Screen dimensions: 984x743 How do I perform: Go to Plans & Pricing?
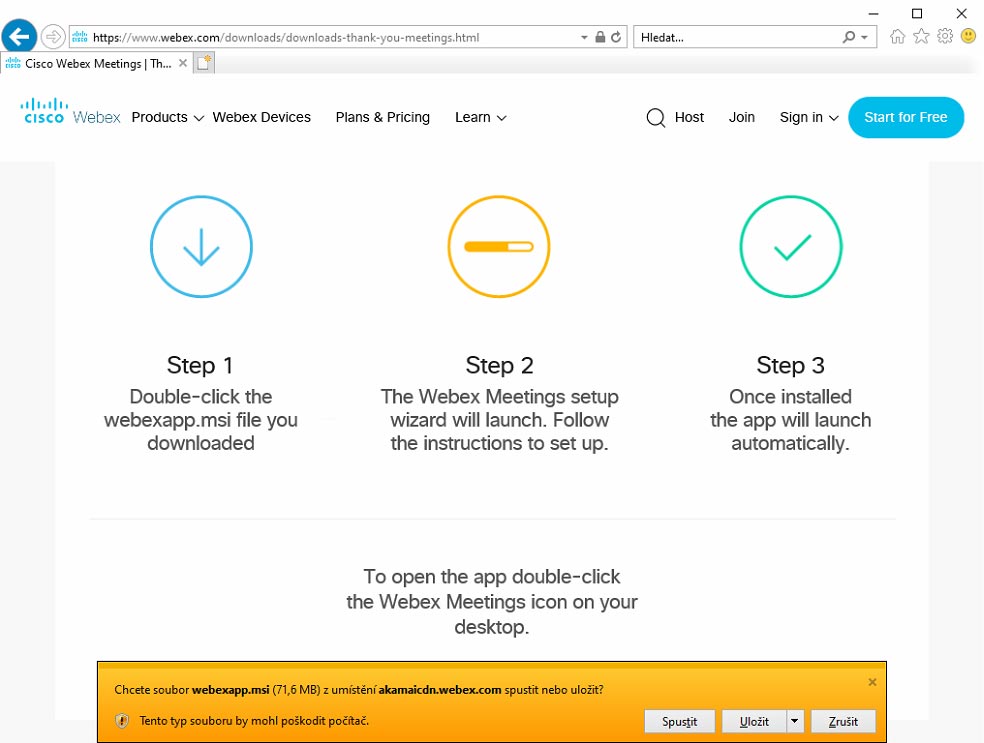coord(383,117)
